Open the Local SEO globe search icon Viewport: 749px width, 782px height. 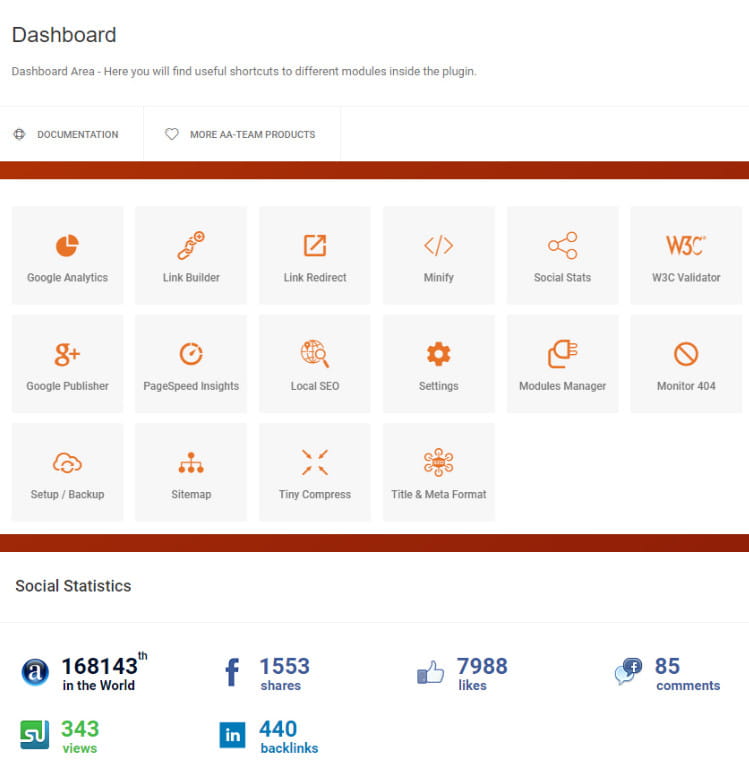coord(315,354)
